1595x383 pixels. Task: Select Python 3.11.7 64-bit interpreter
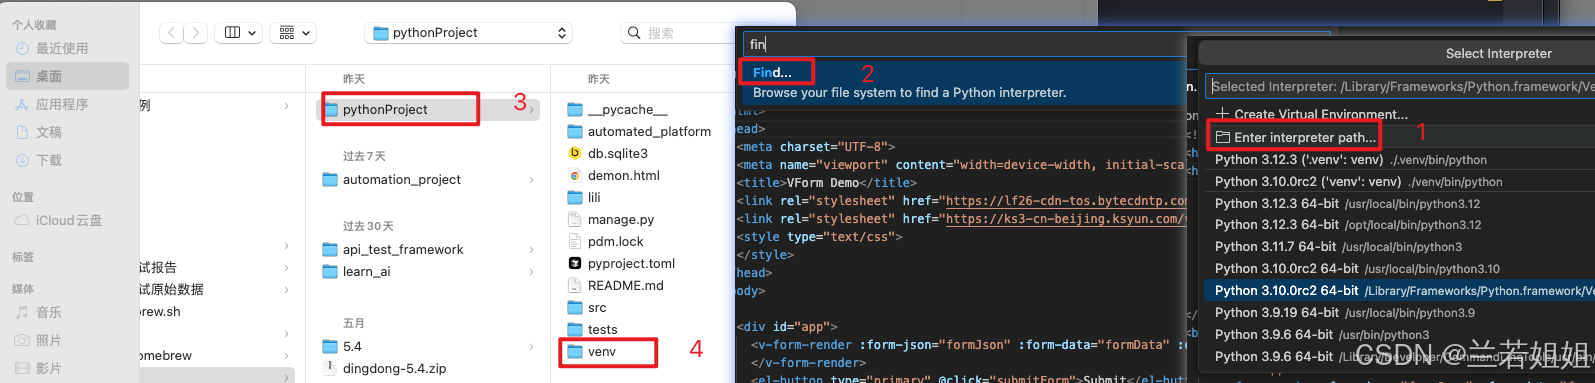(x=1400, y=247)
